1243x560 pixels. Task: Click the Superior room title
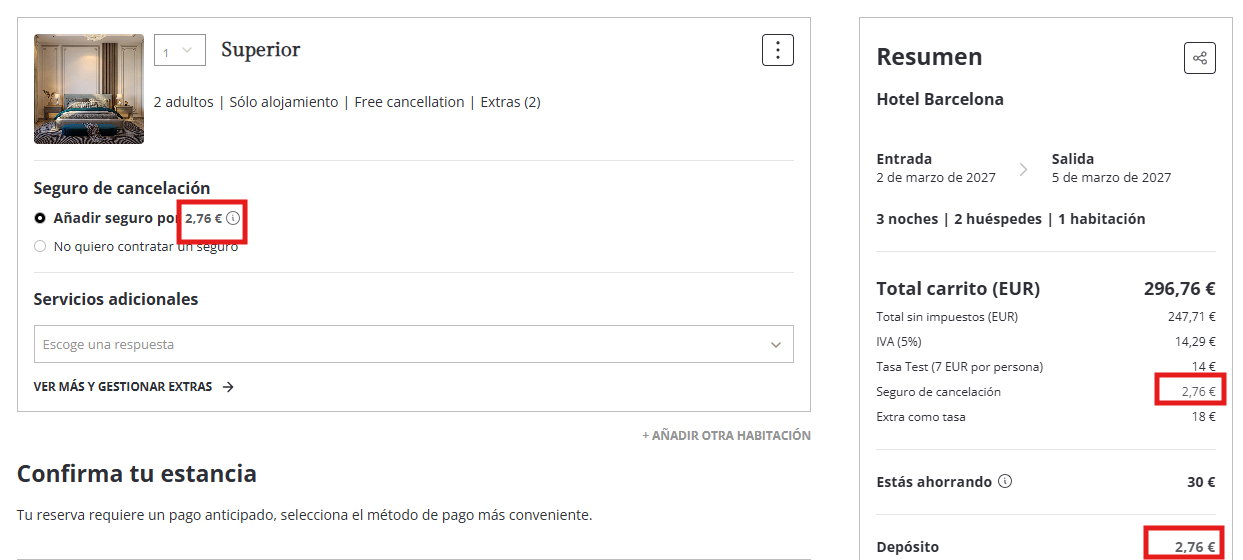click(261, 49)
